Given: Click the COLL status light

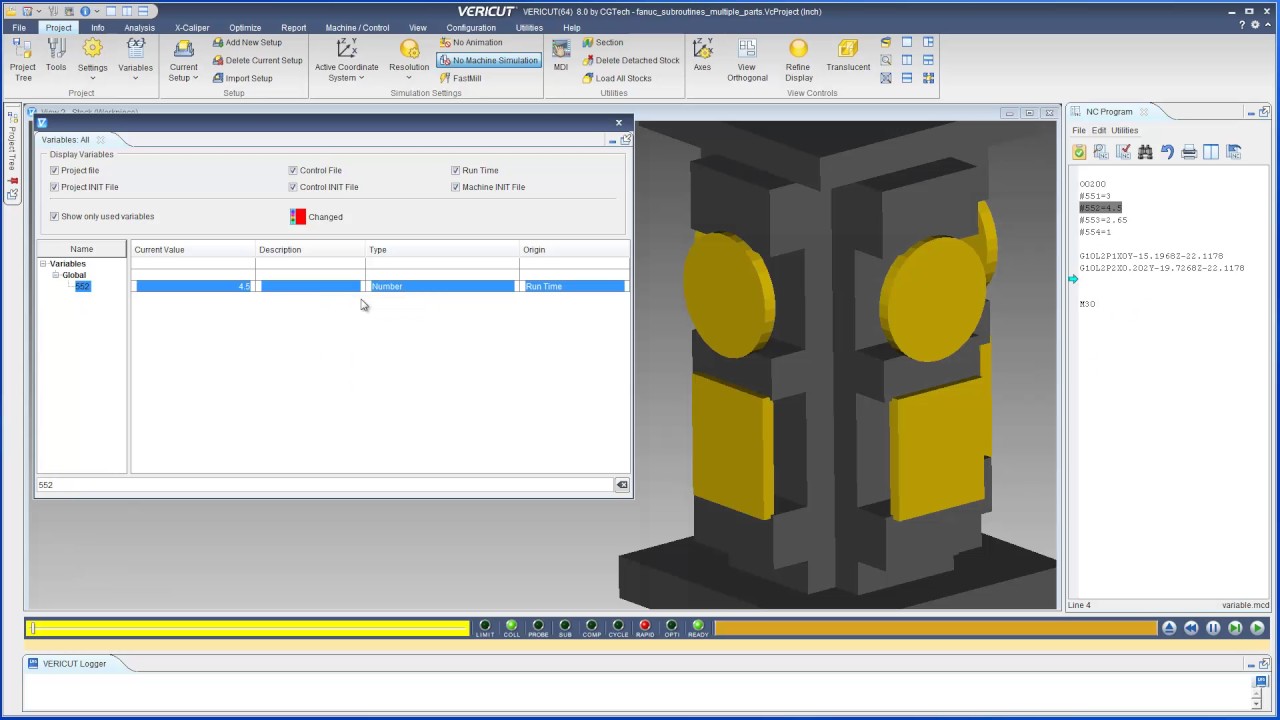Looking at the screenshot, I should (x=511, y=626).
